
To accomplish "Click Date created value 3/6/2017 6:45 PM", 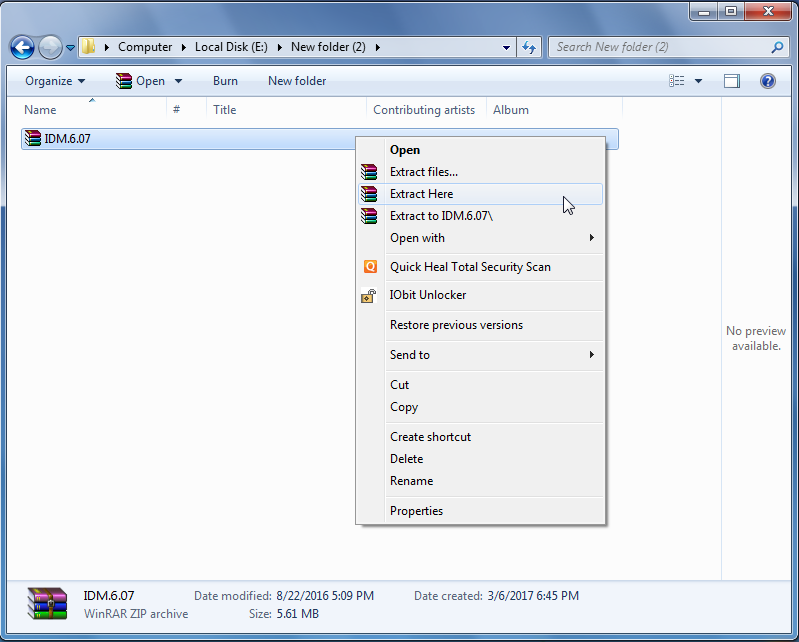I will (533, 596).
